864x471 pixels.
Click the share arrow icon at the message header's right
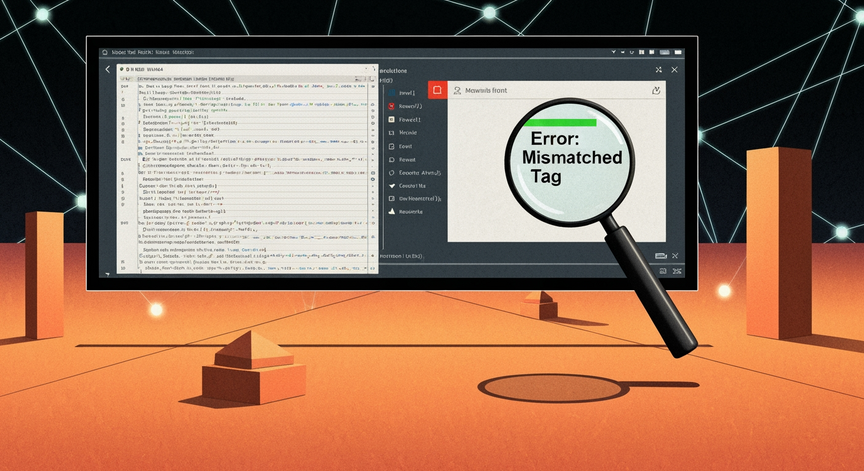(x=656, y=90)
